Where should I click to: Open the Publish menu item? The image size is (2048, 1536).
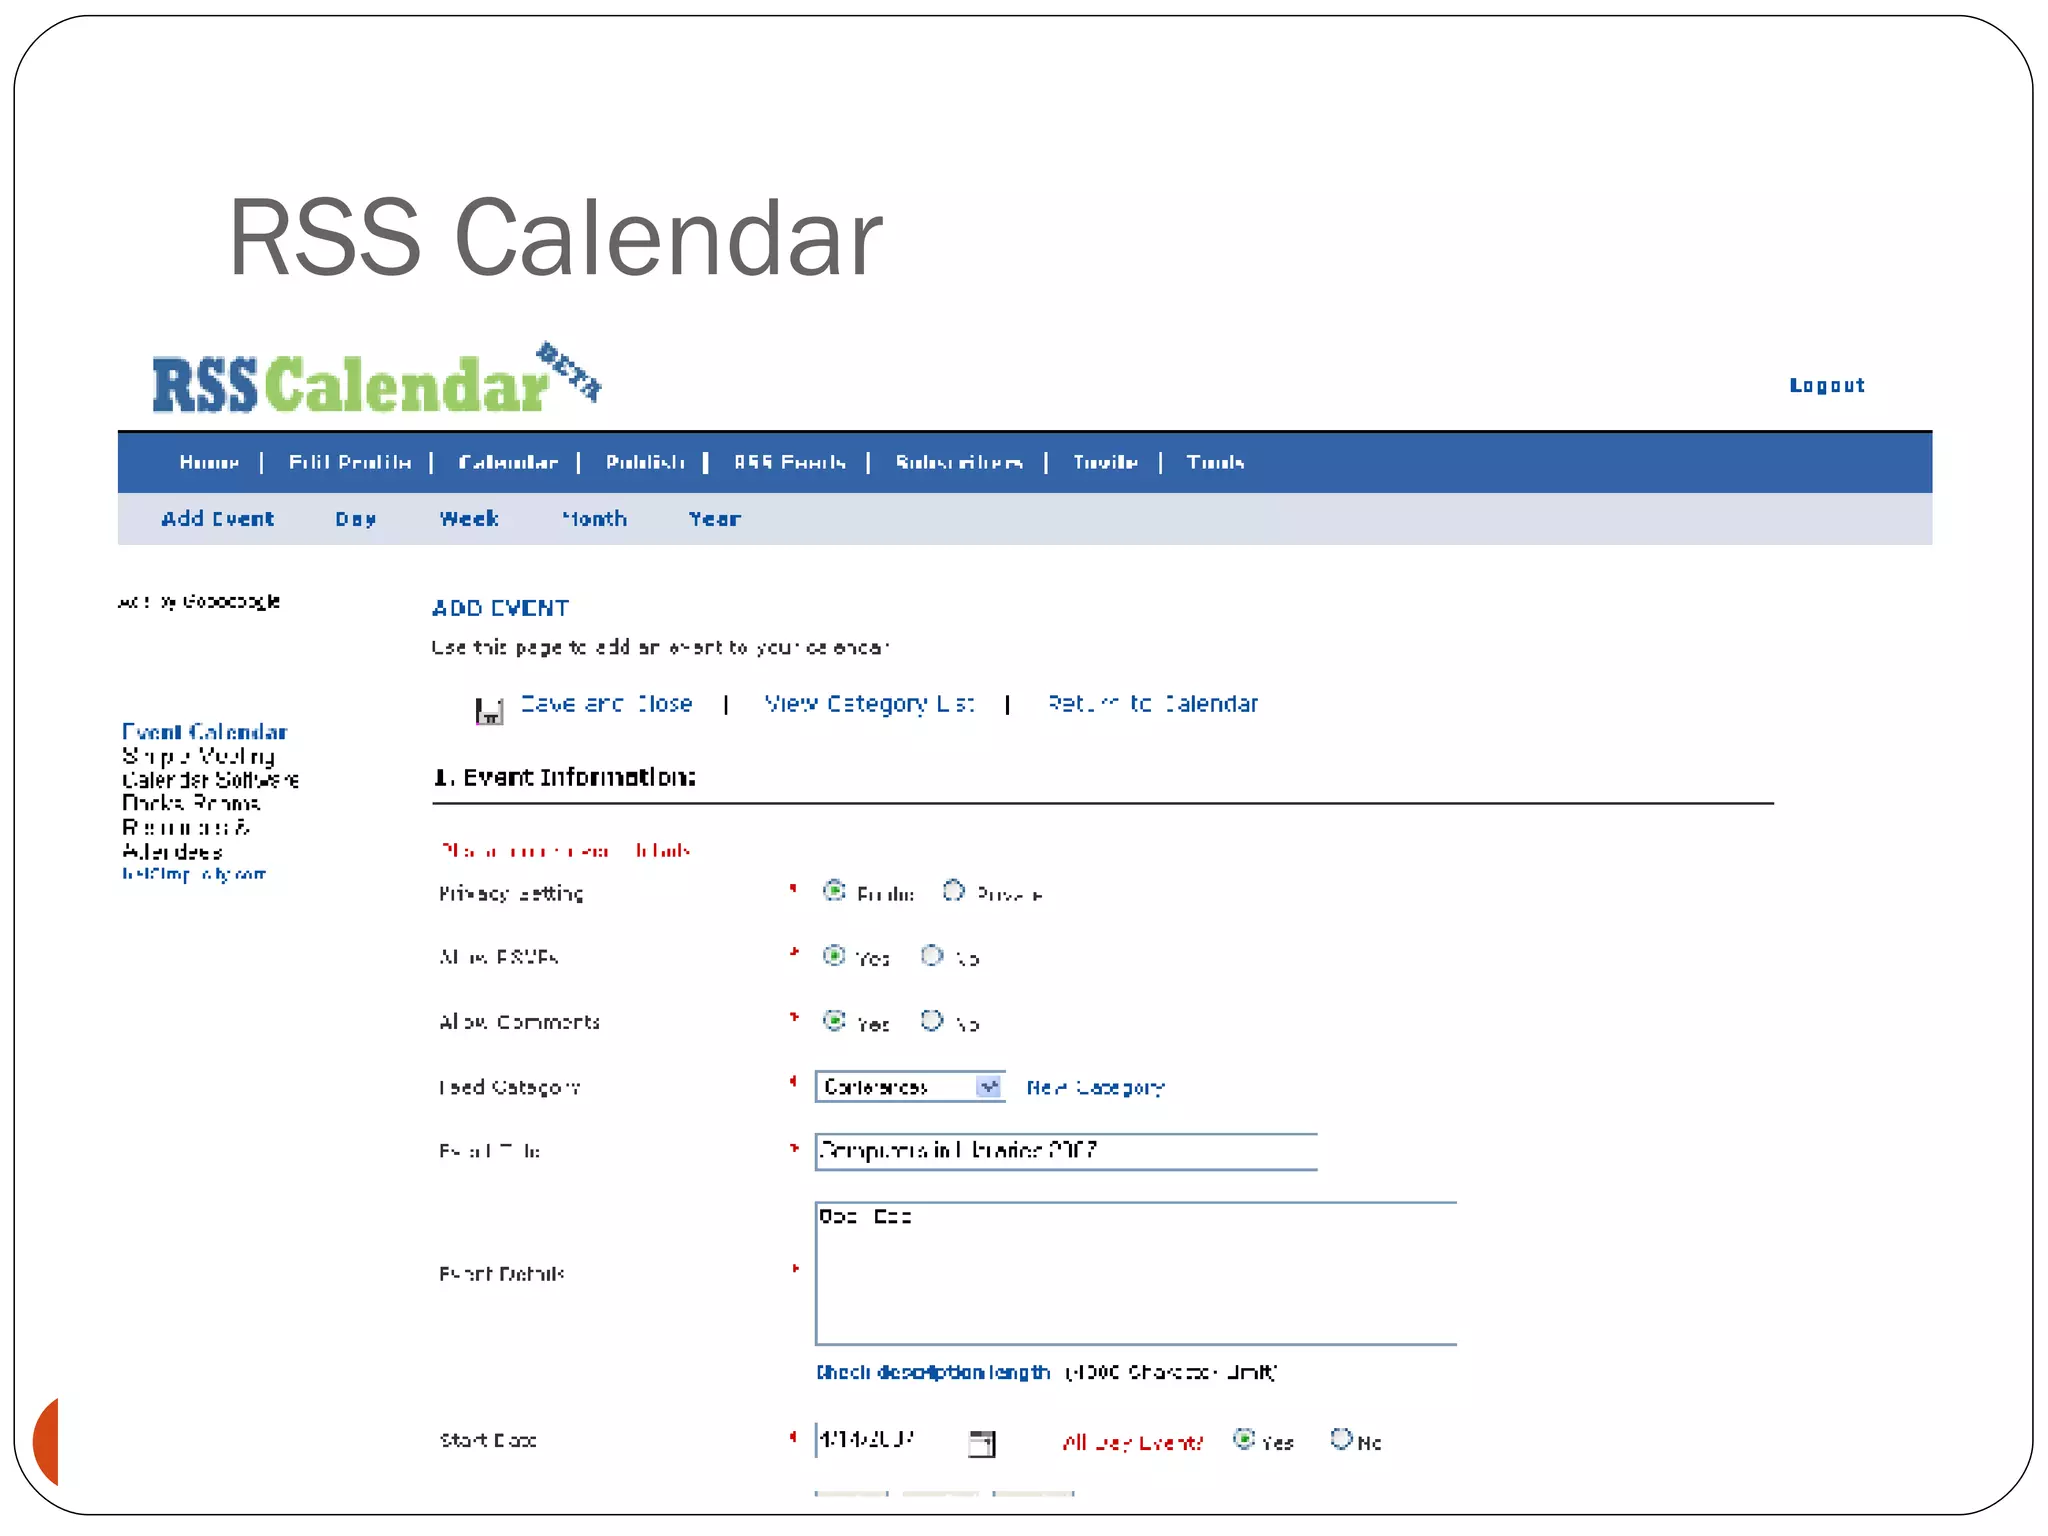(645, 462)
